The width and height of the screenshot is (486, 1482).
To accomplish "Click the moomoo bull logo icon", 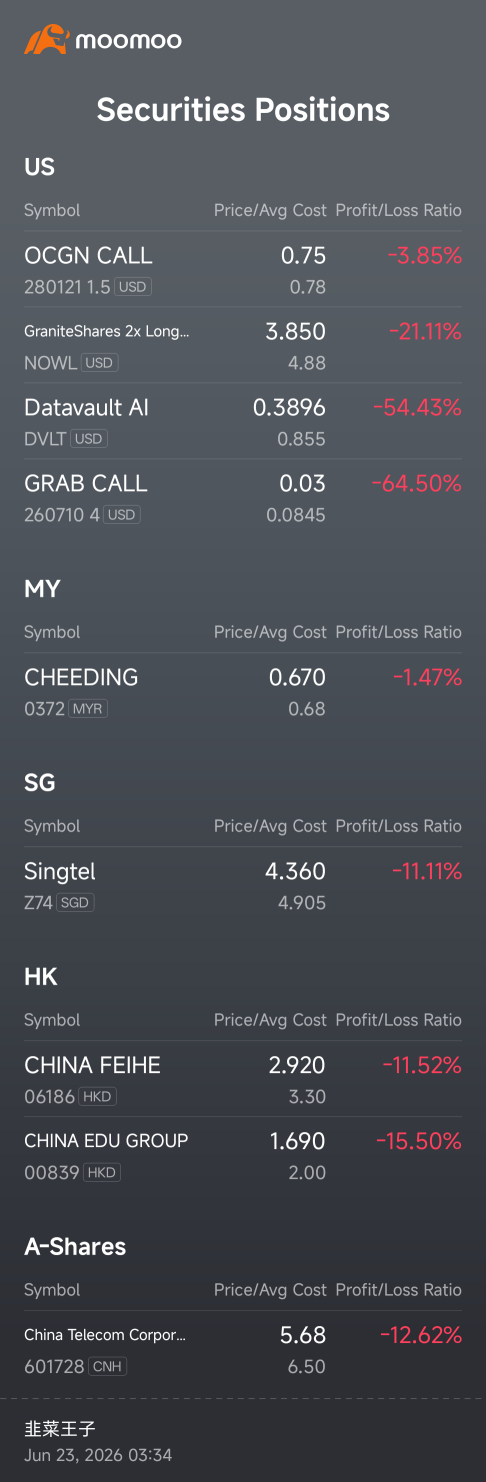I will click(46, 40).
